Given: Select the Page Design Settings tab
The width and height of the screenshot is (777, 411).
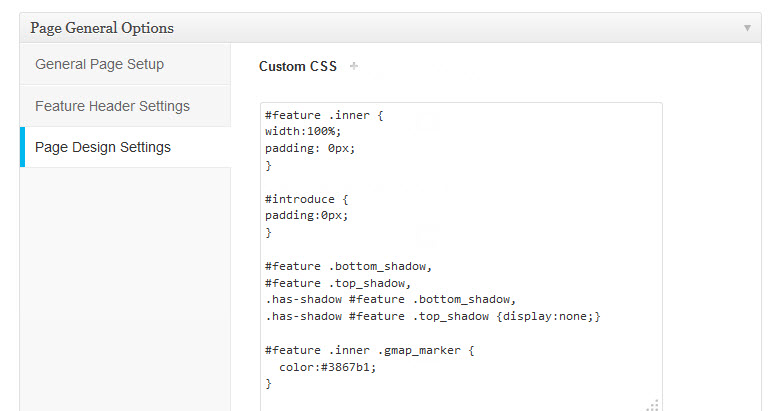Looking at the screenshot, I should click(102, 147).
